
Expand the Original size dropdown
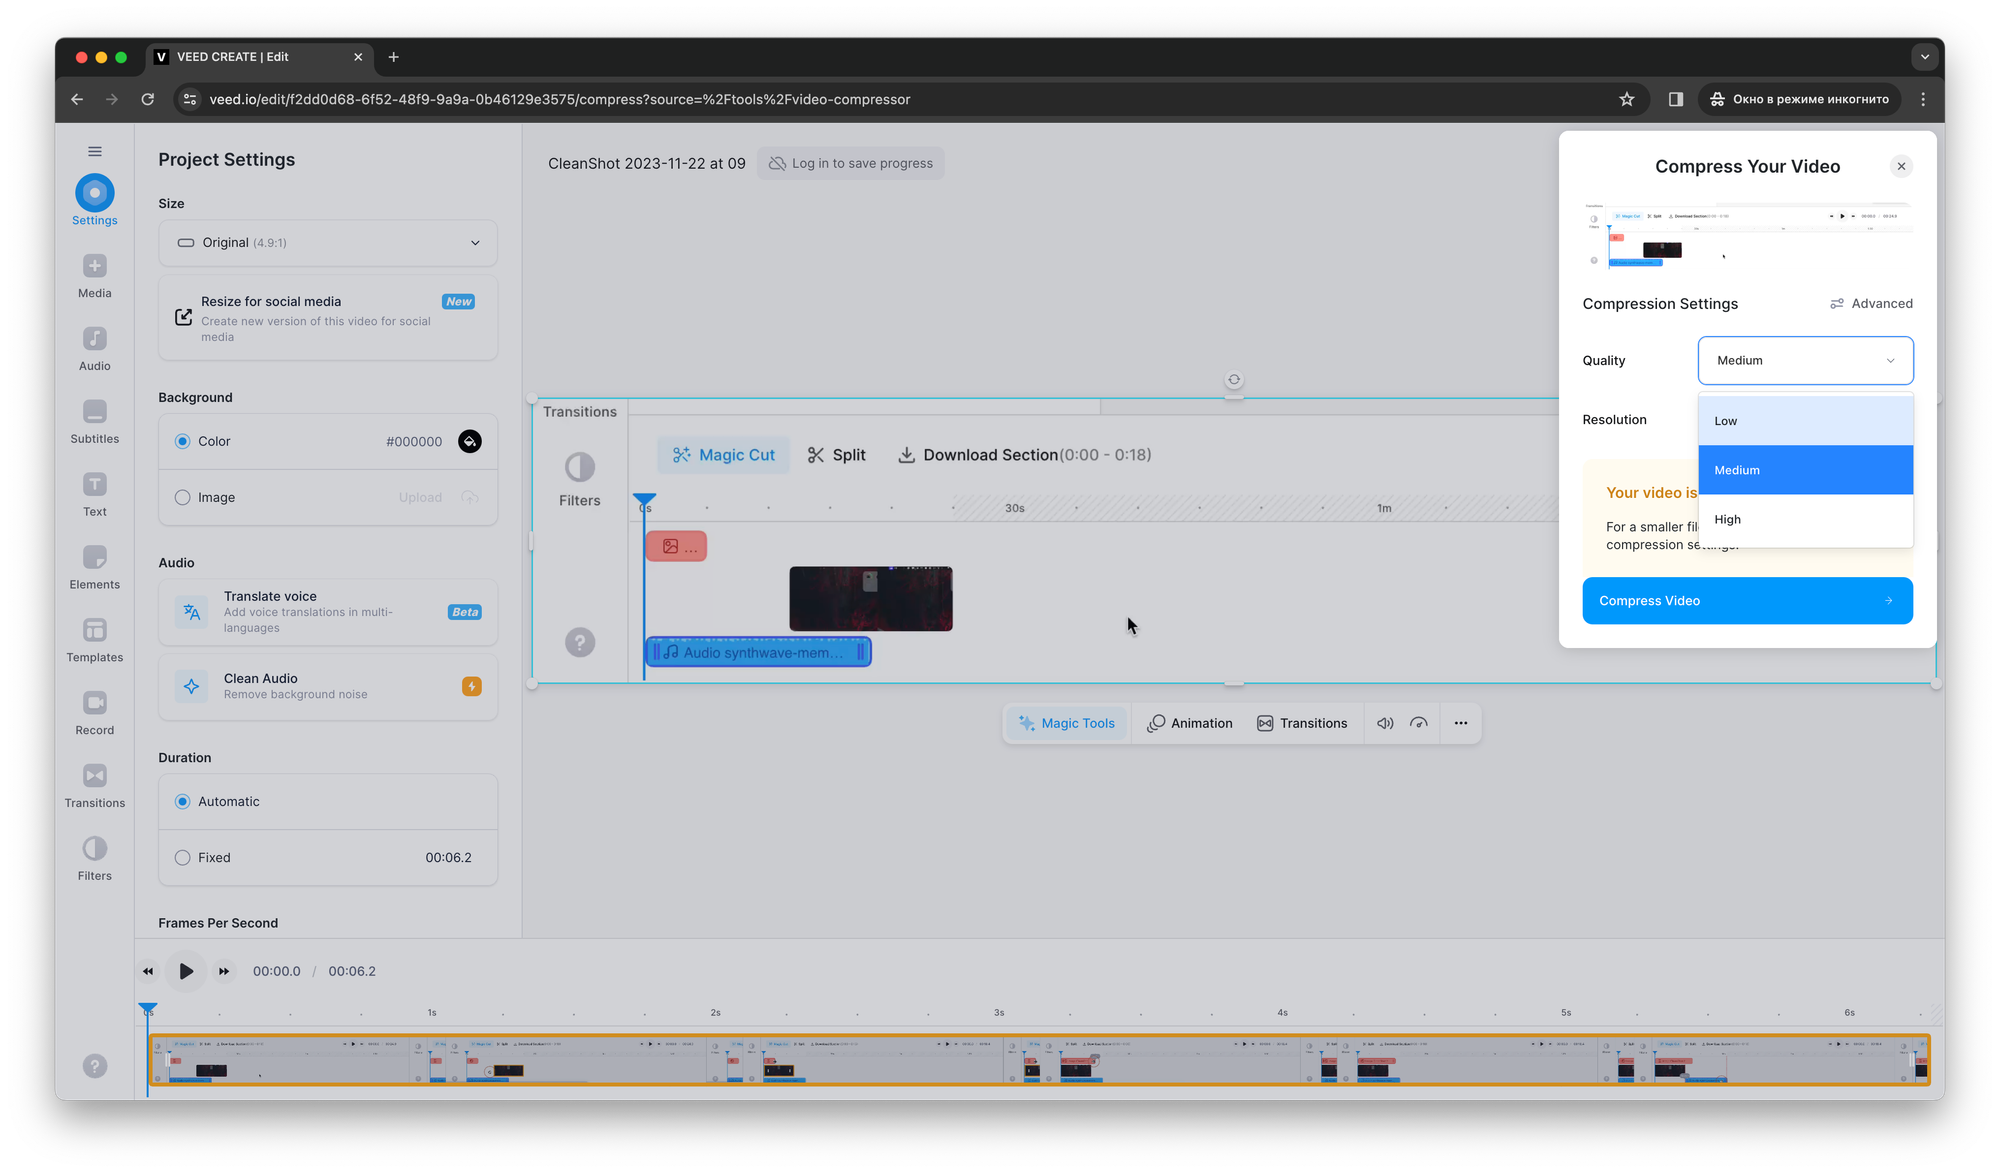[328, 243]
